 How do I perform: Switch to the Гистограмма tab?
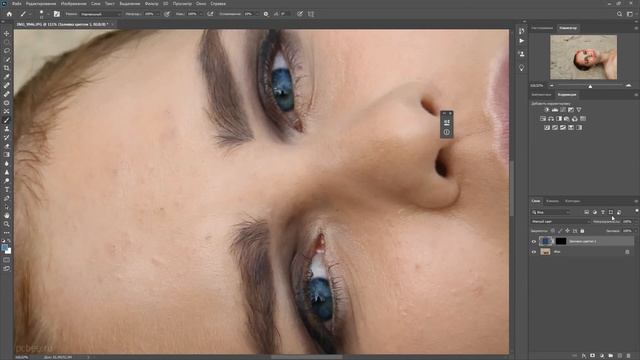point(542,28)
